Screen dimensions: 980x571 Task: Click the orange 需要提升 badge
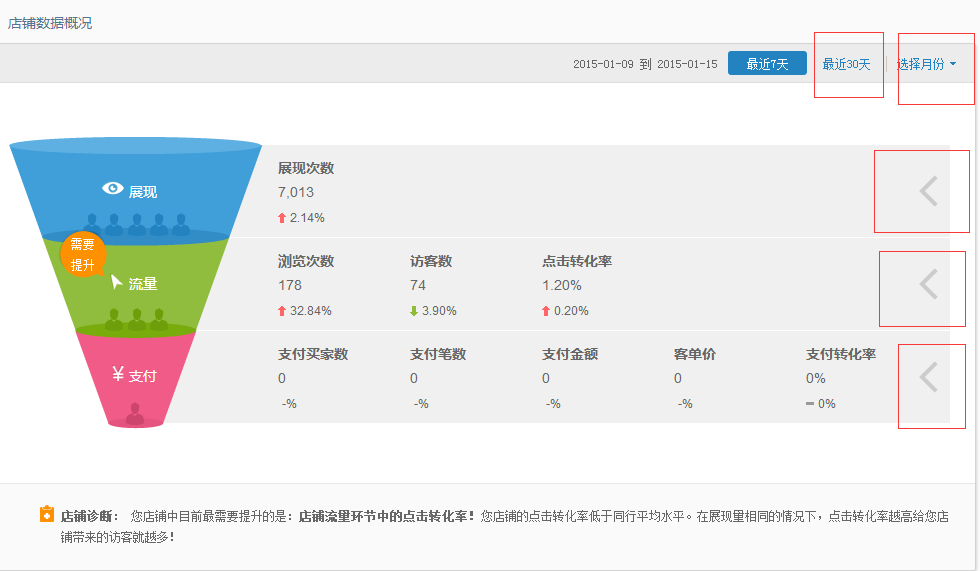click(82, 255)
